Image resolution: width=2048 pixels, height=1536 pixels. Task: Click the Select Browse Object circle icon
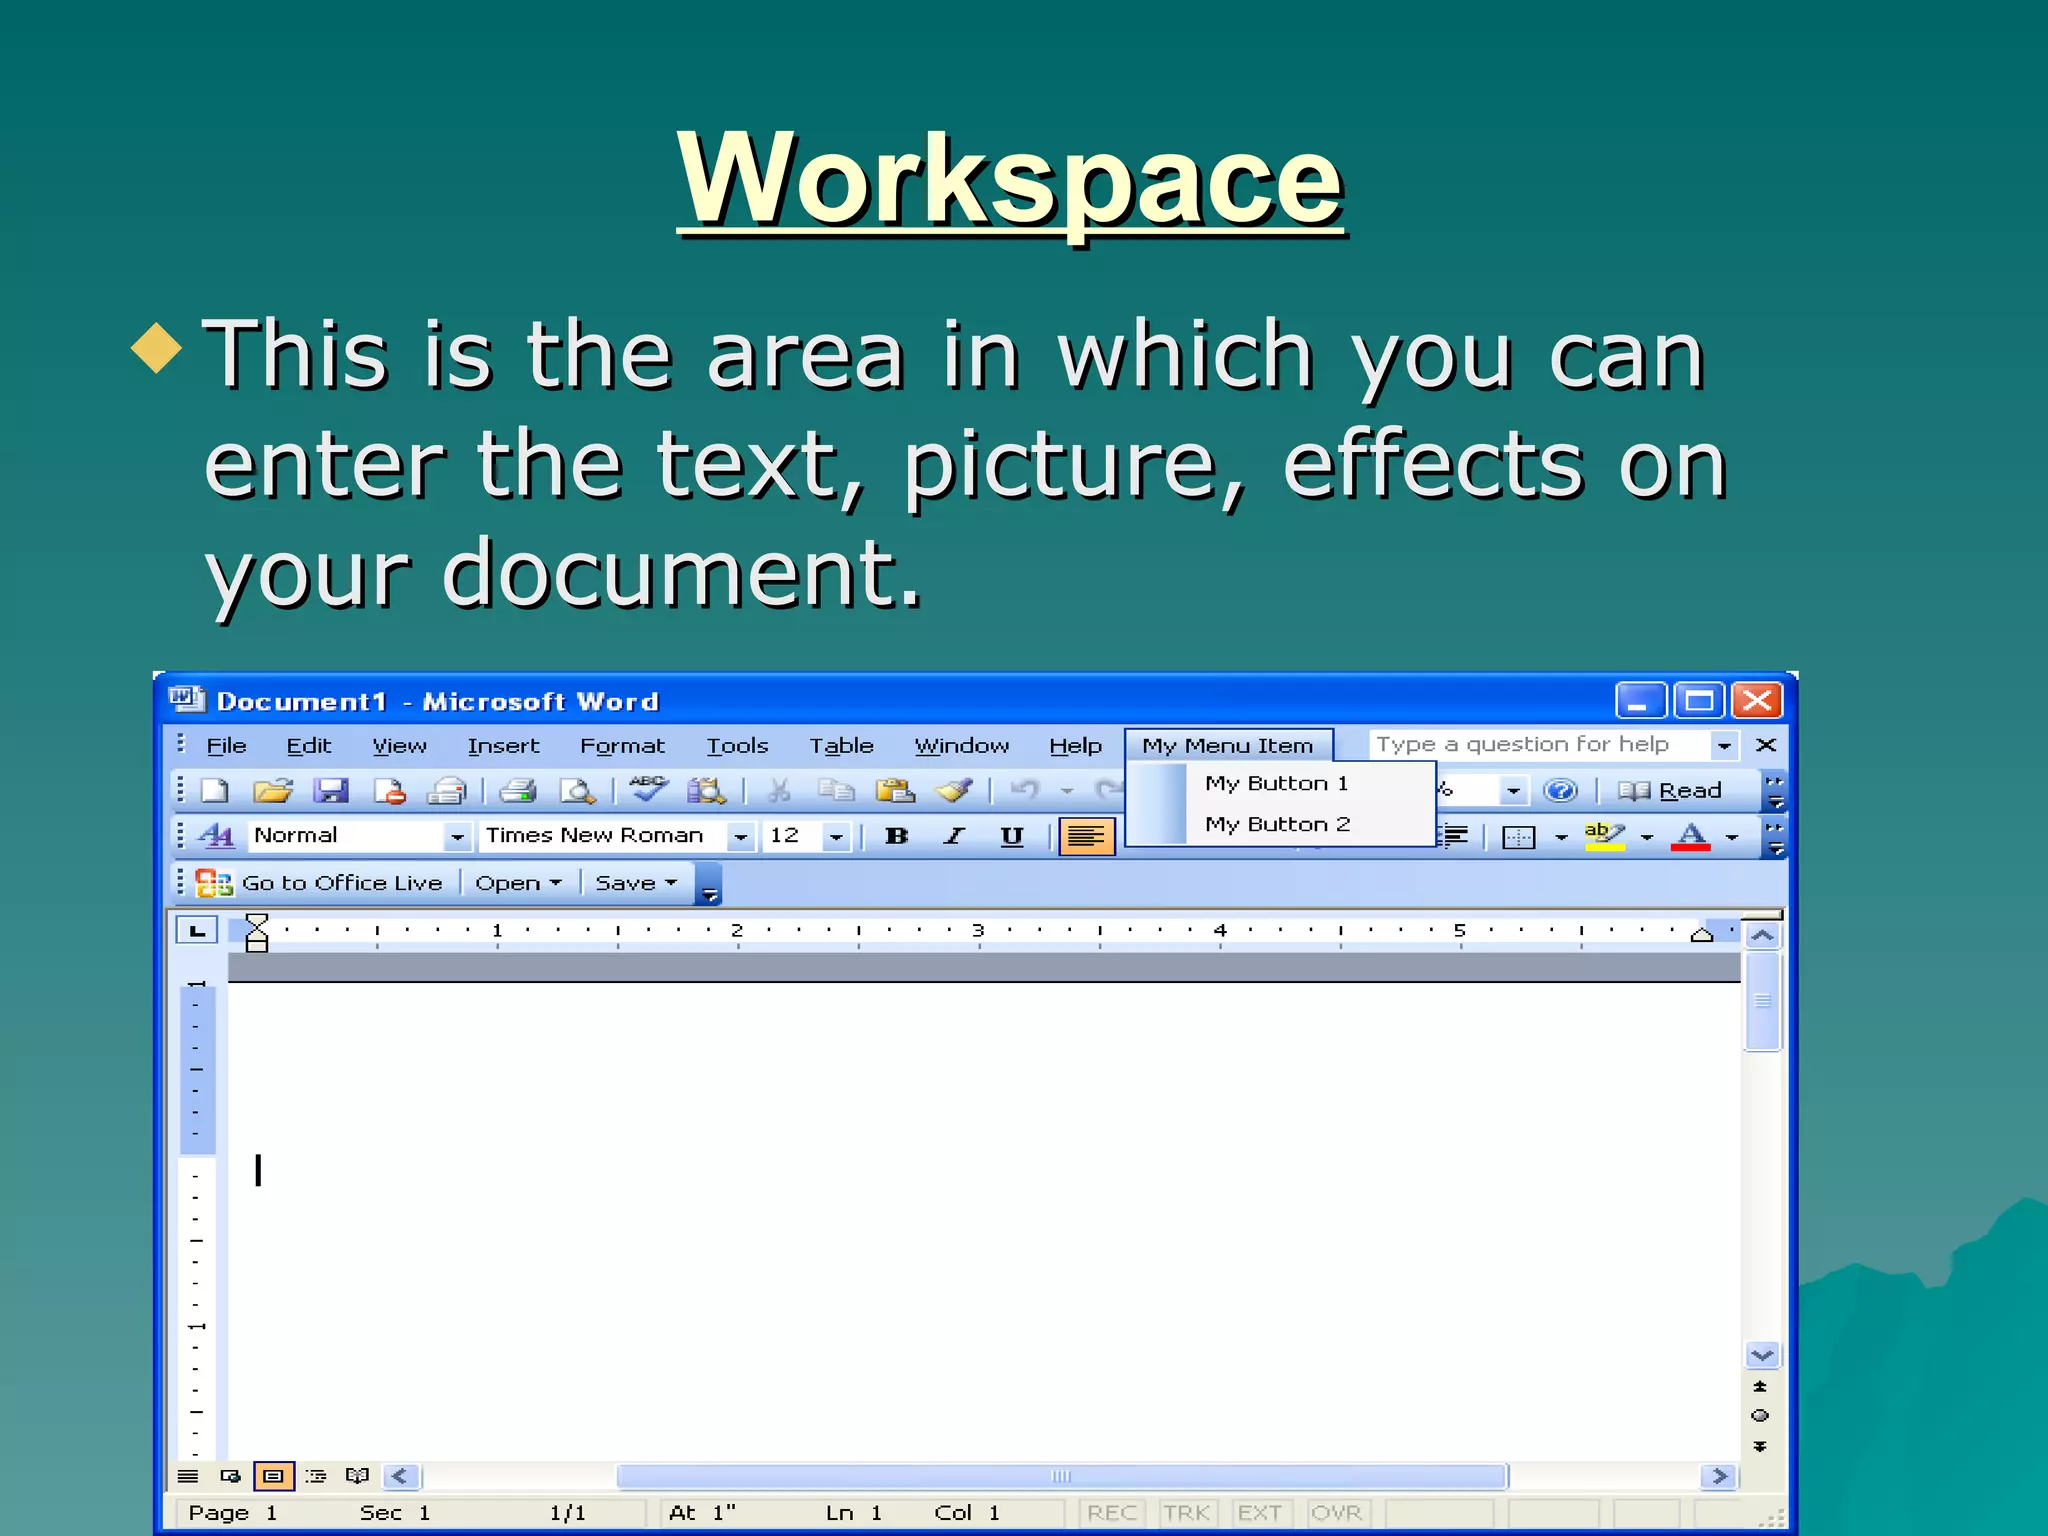point(1760,1415)
